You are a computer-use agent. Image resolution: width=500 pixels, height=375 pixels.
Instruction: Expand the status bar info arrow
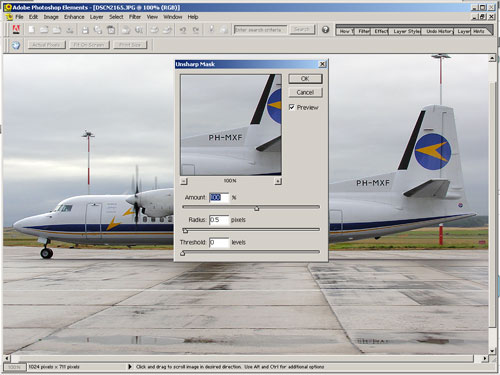pyautogui.click(x=130, y=367)
